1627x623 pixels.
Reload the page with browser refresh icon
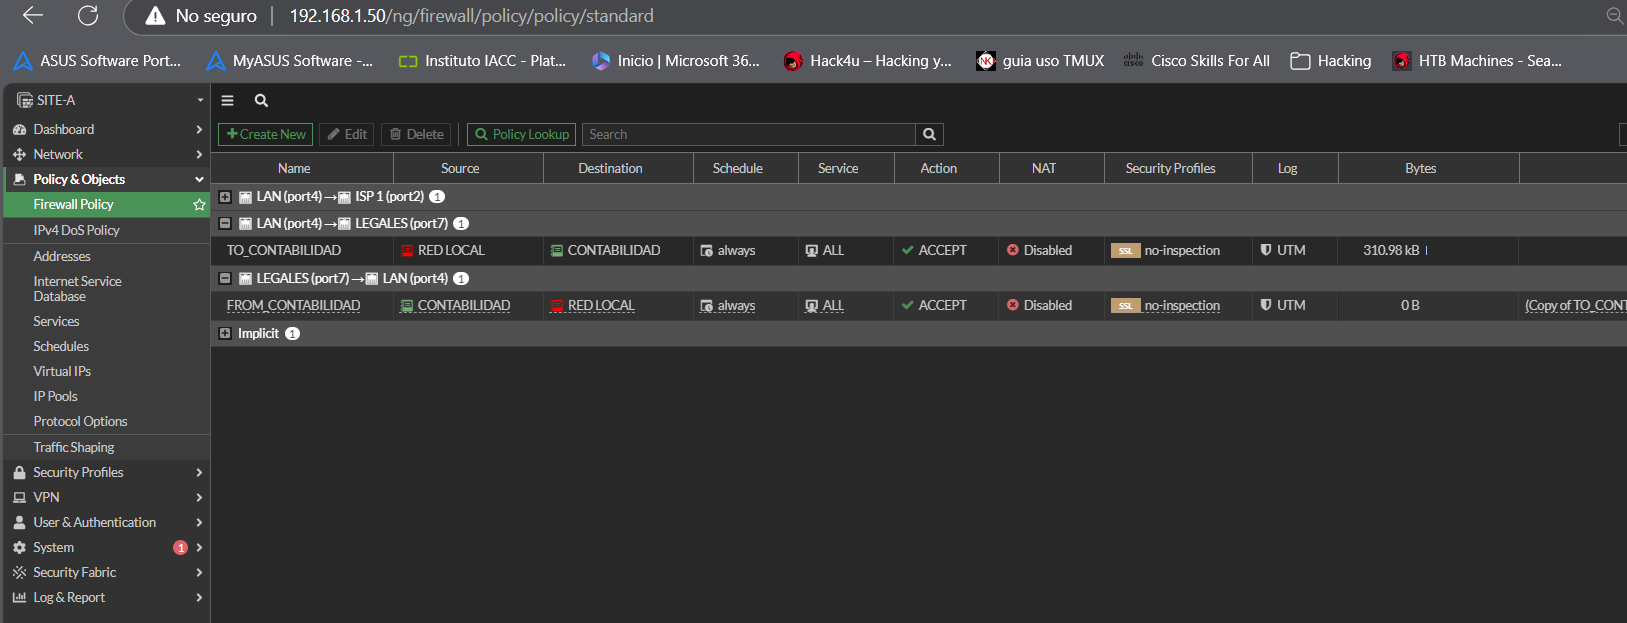[88, 16]
